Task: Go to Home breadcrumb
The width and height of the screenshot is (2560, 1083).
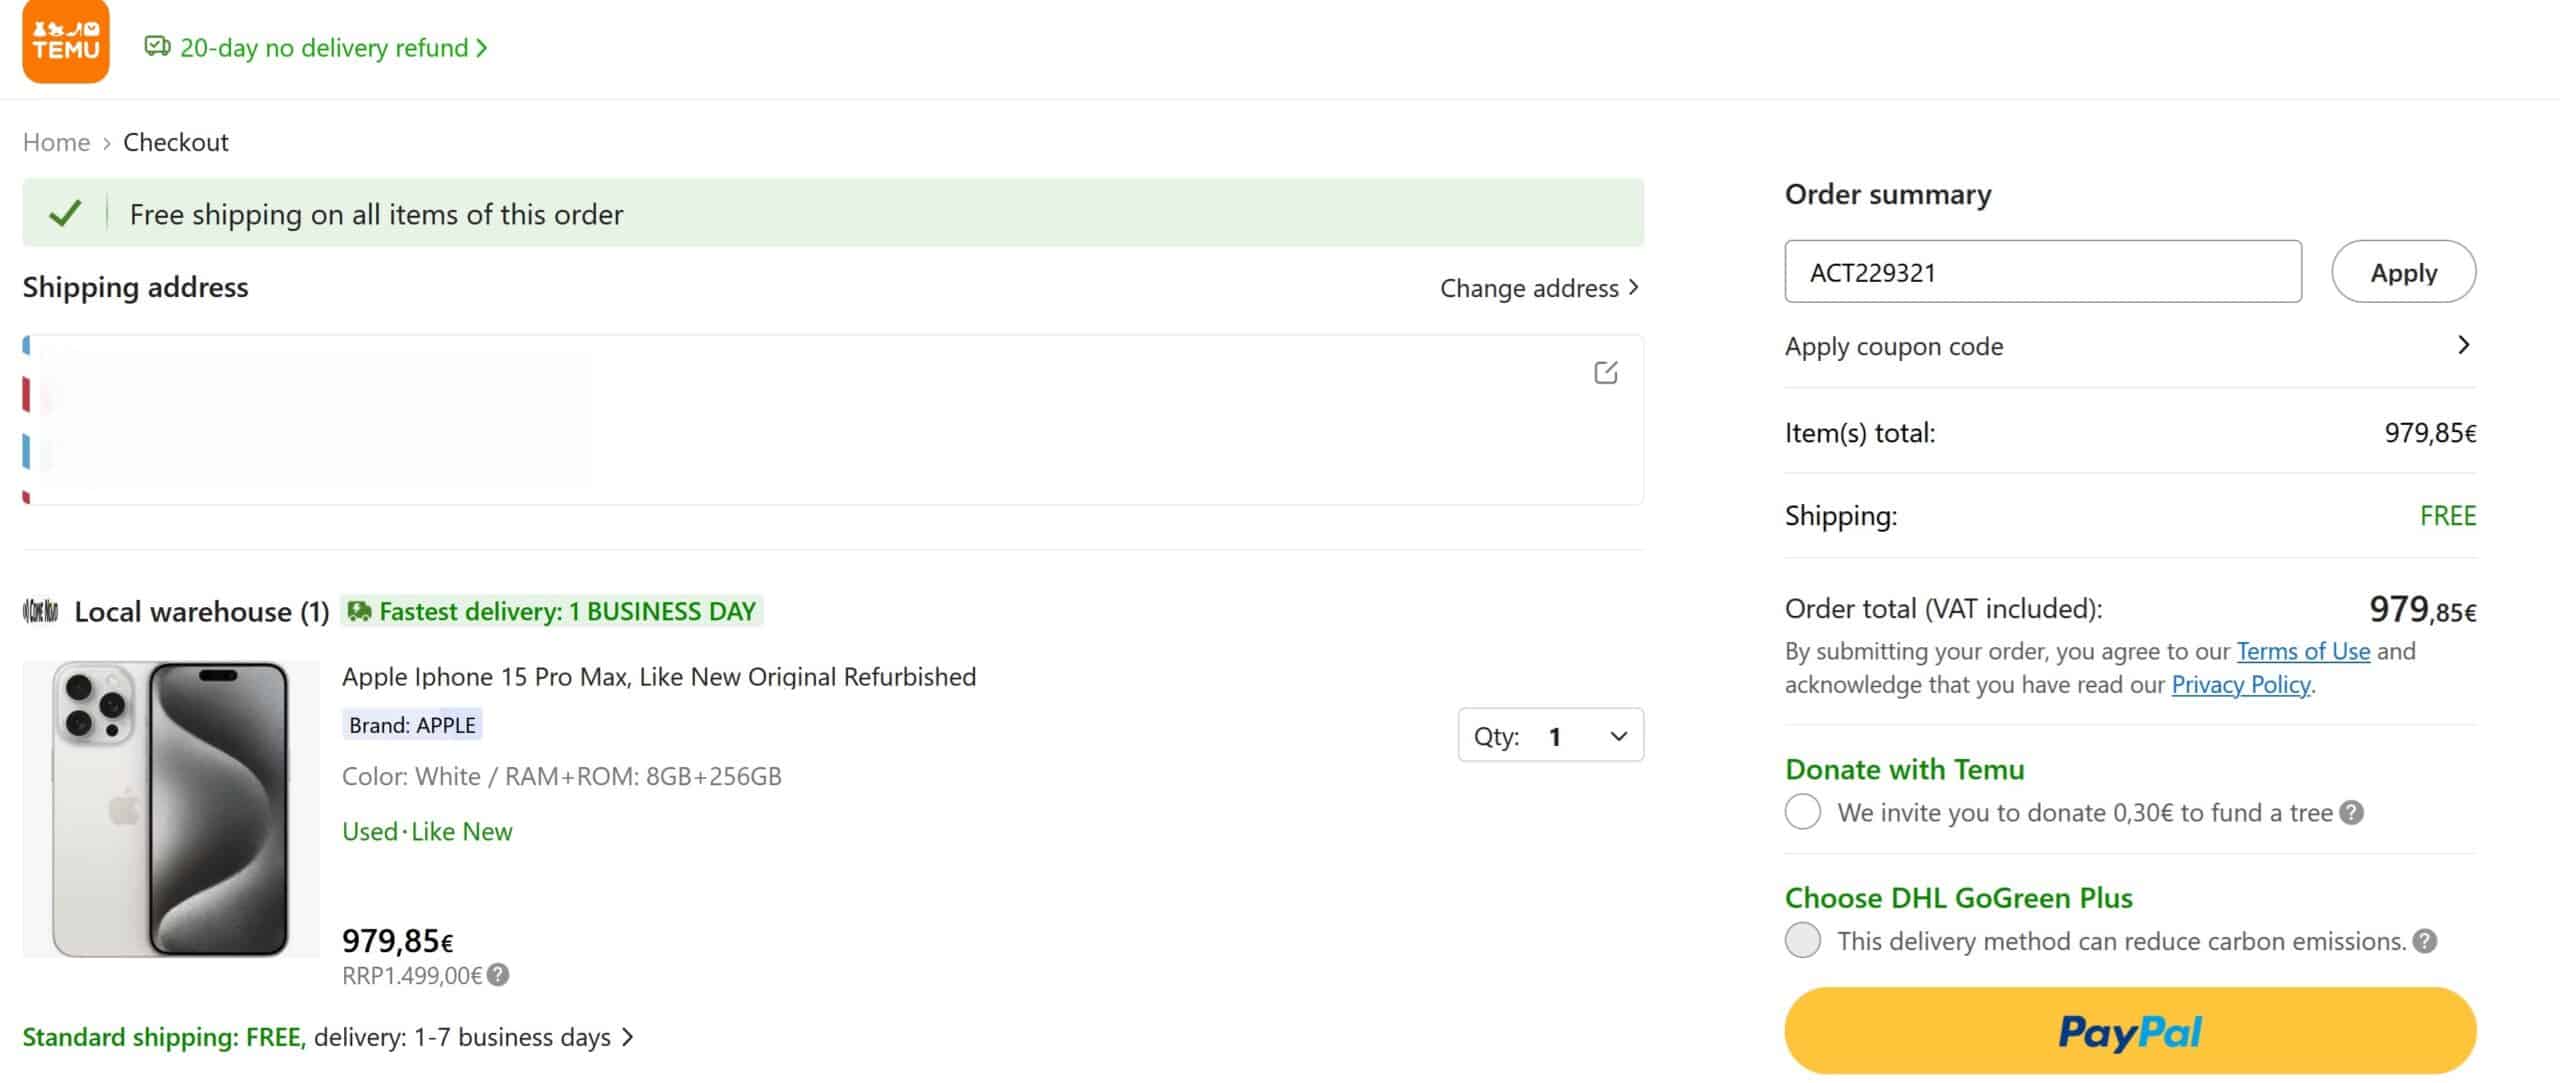Action: pos(56,142)
